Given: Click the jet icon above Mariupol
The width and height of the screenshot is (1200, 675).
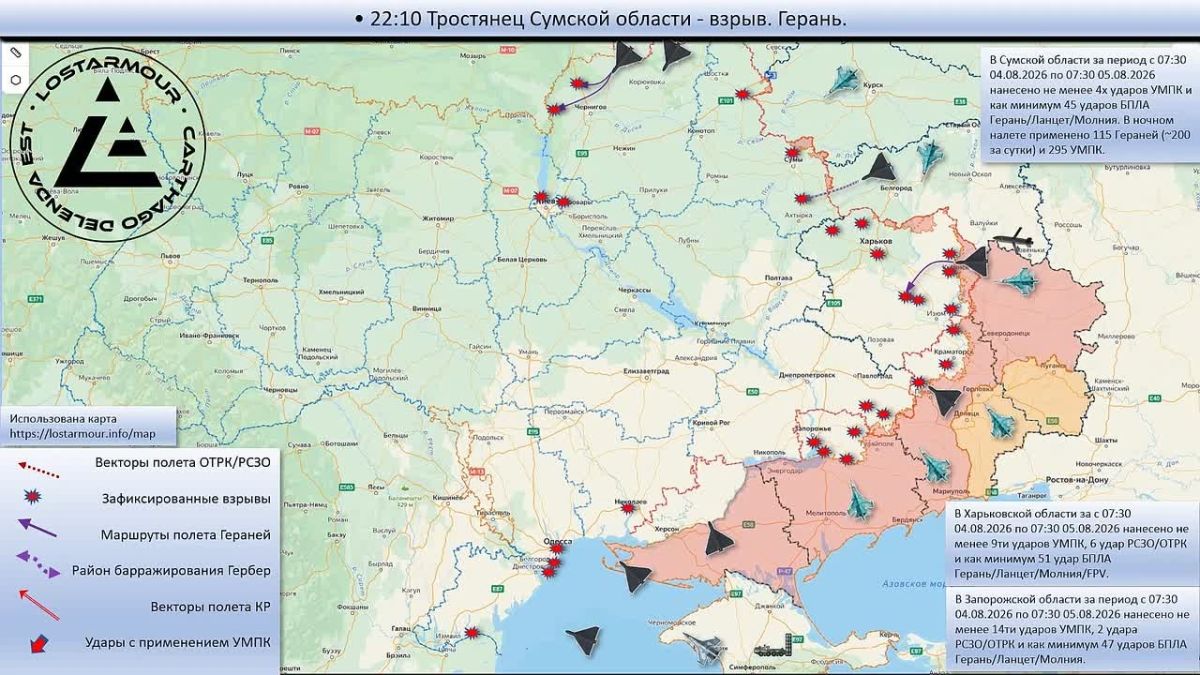Looking at the screenshot, I should pos(936,466).
